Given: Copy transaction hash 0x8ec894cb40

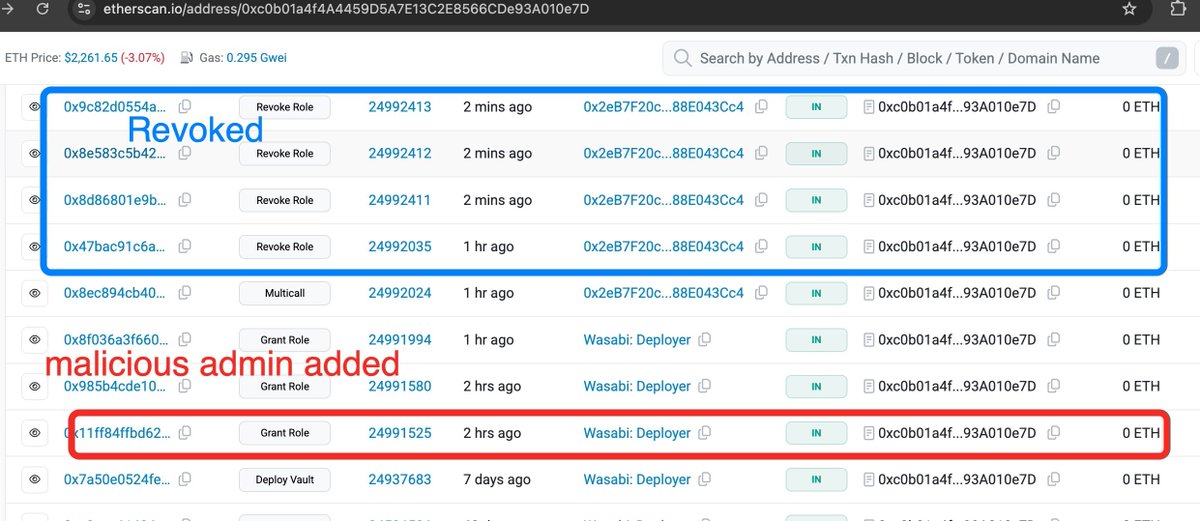Looking at the screenshot, I should pos(184,293).
